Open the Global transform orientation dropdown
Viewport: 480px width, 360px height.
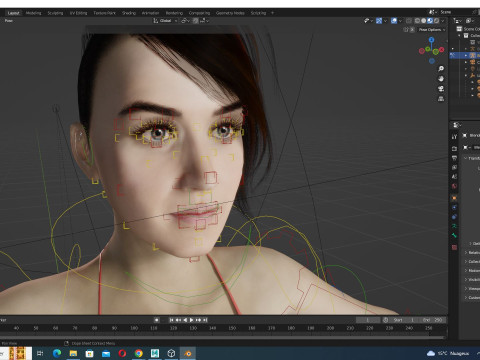(165, 21)
